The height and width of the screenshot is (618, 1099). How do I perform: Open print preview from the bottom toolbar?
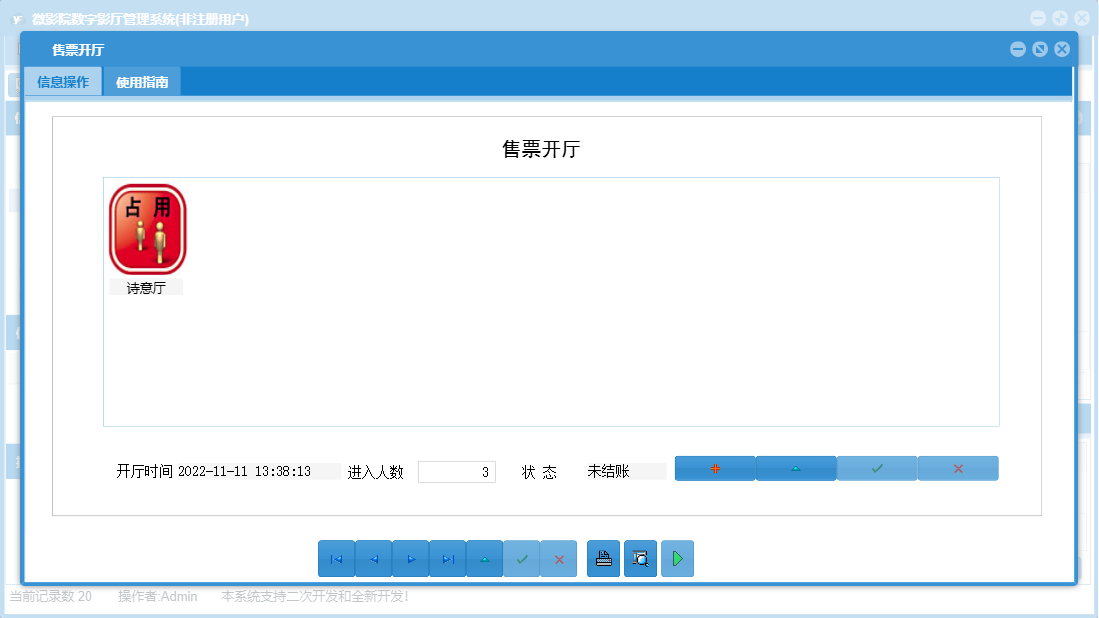tap(640, 558)
